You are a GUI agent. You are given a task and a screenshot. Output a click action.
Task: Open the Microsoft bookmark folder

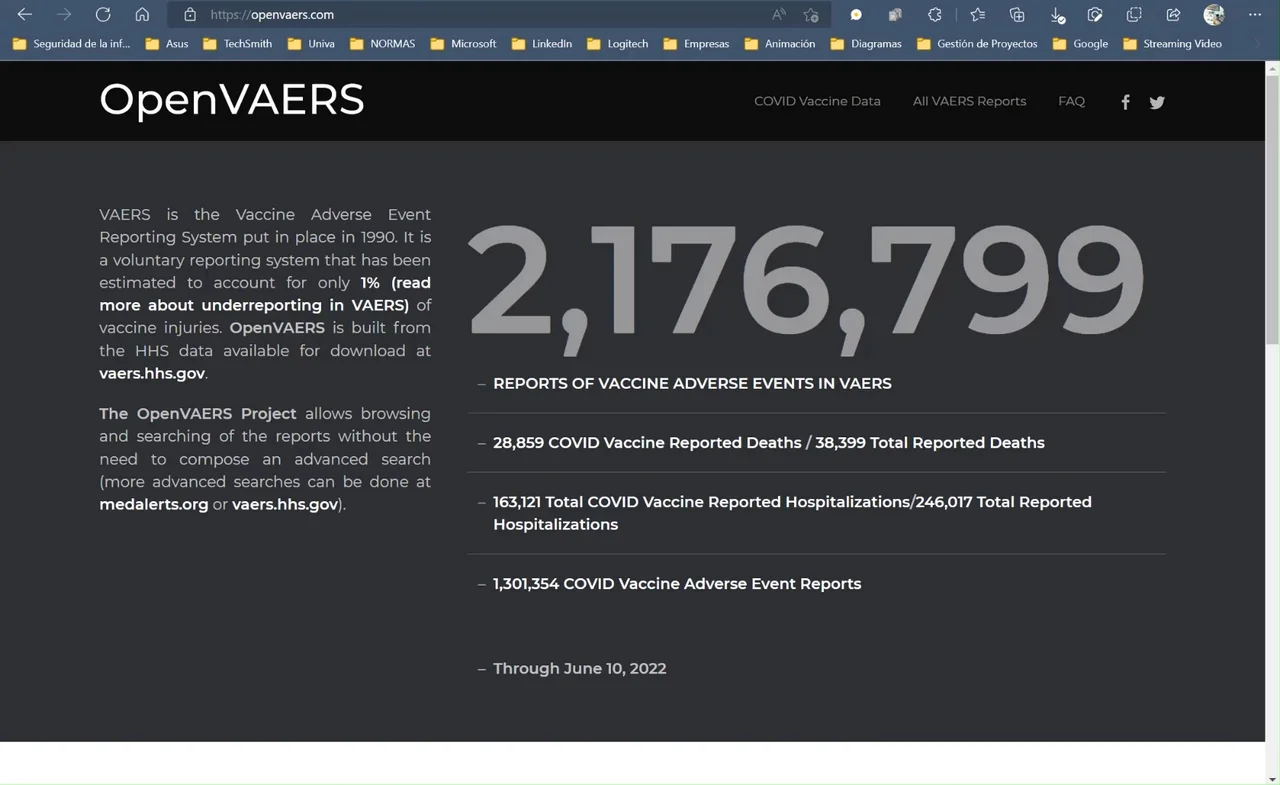[x=464, y=44]
